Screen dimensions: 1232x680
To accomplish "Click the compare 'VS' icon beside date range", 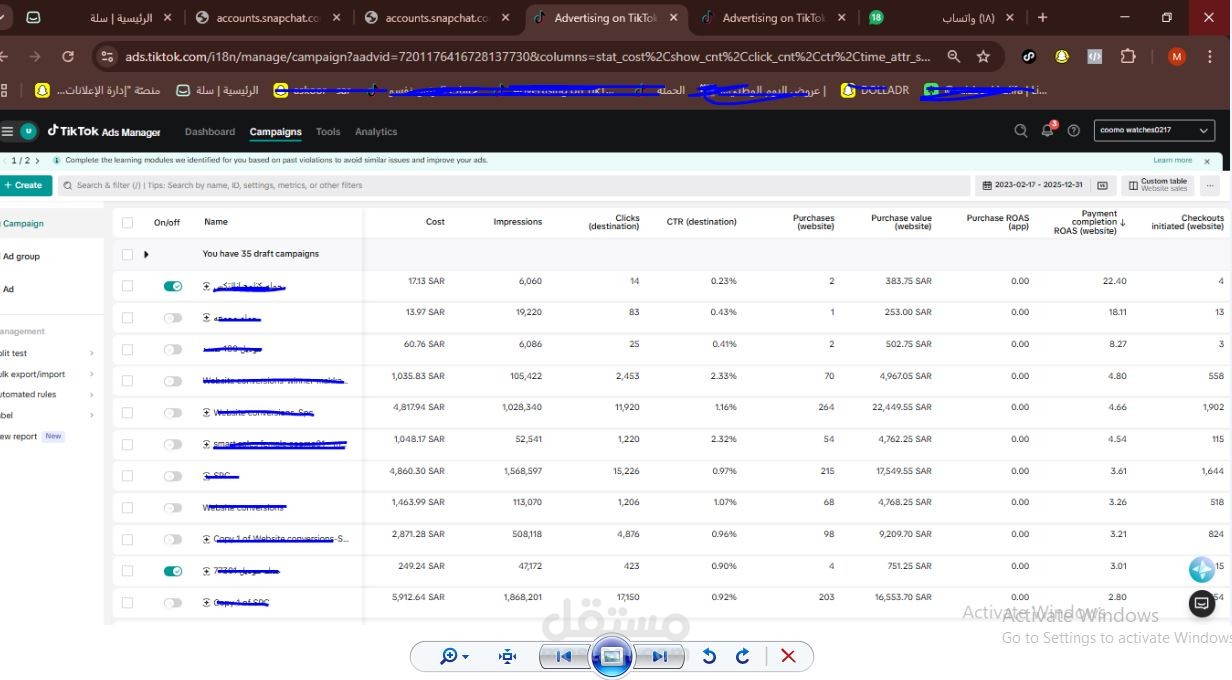I will click(x=1102, y=185).
